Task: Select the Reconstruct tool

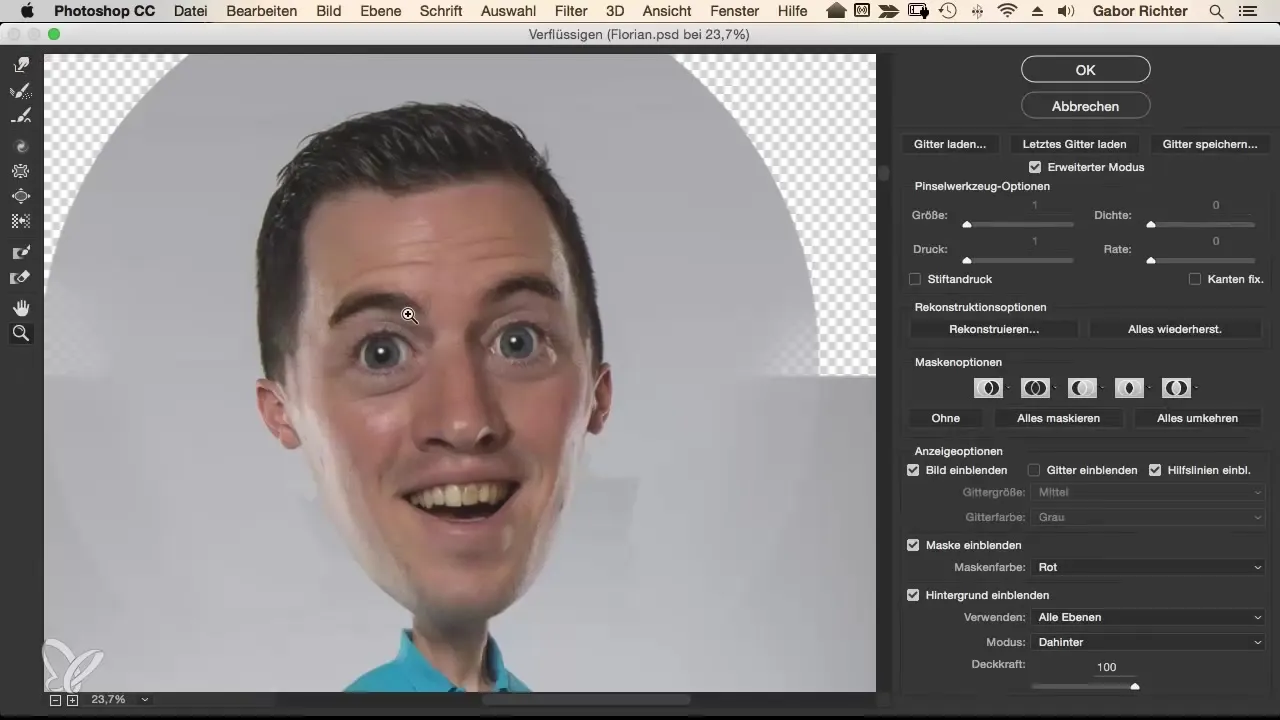Action: (21, 91)
